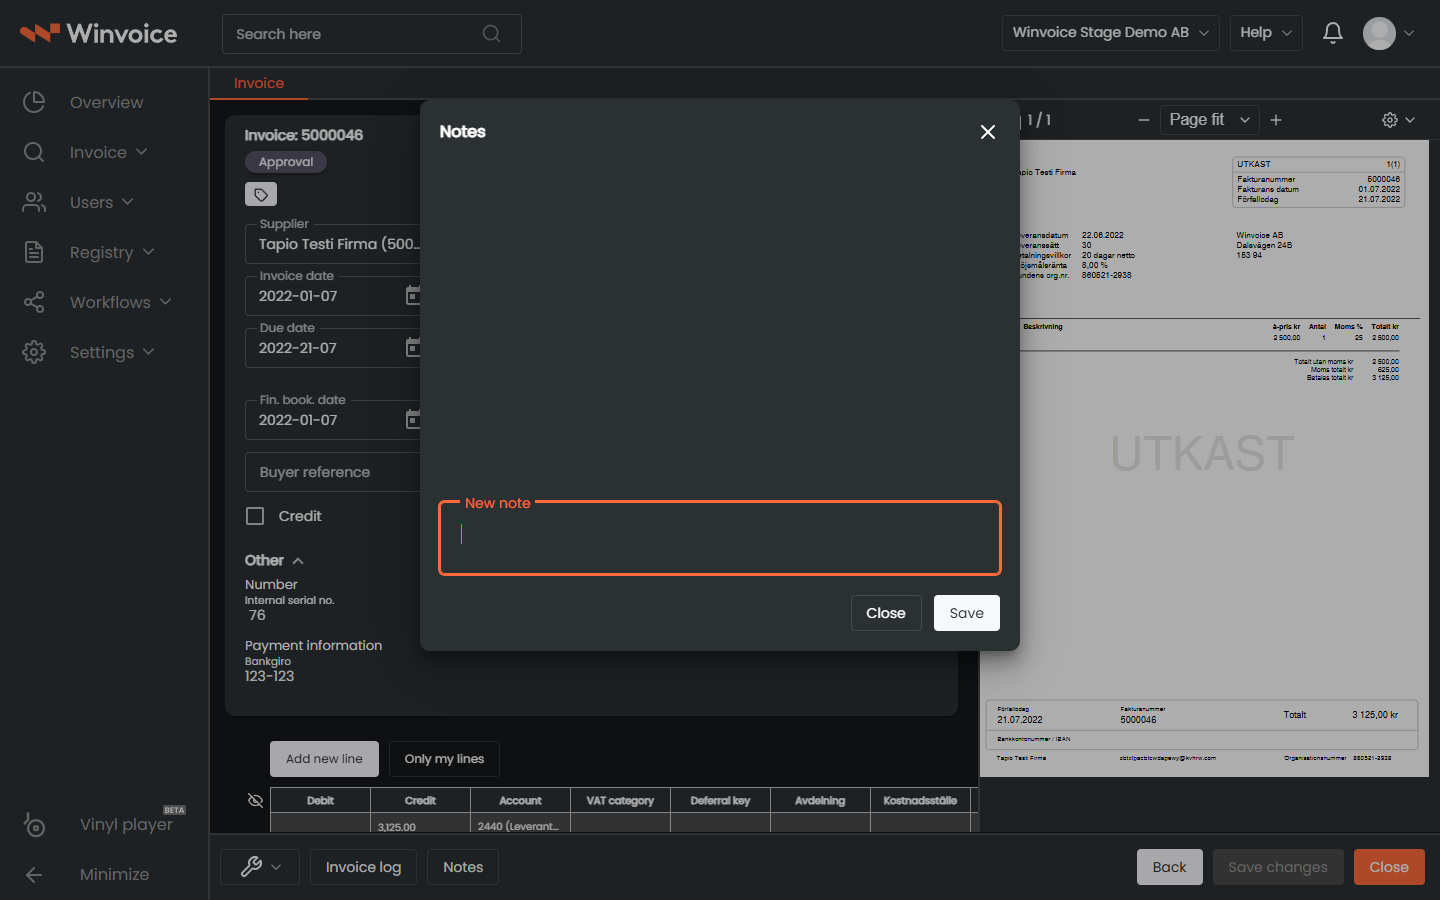
Task: Open Winvoice Stage Demo AB selector
Action: 1111,33
